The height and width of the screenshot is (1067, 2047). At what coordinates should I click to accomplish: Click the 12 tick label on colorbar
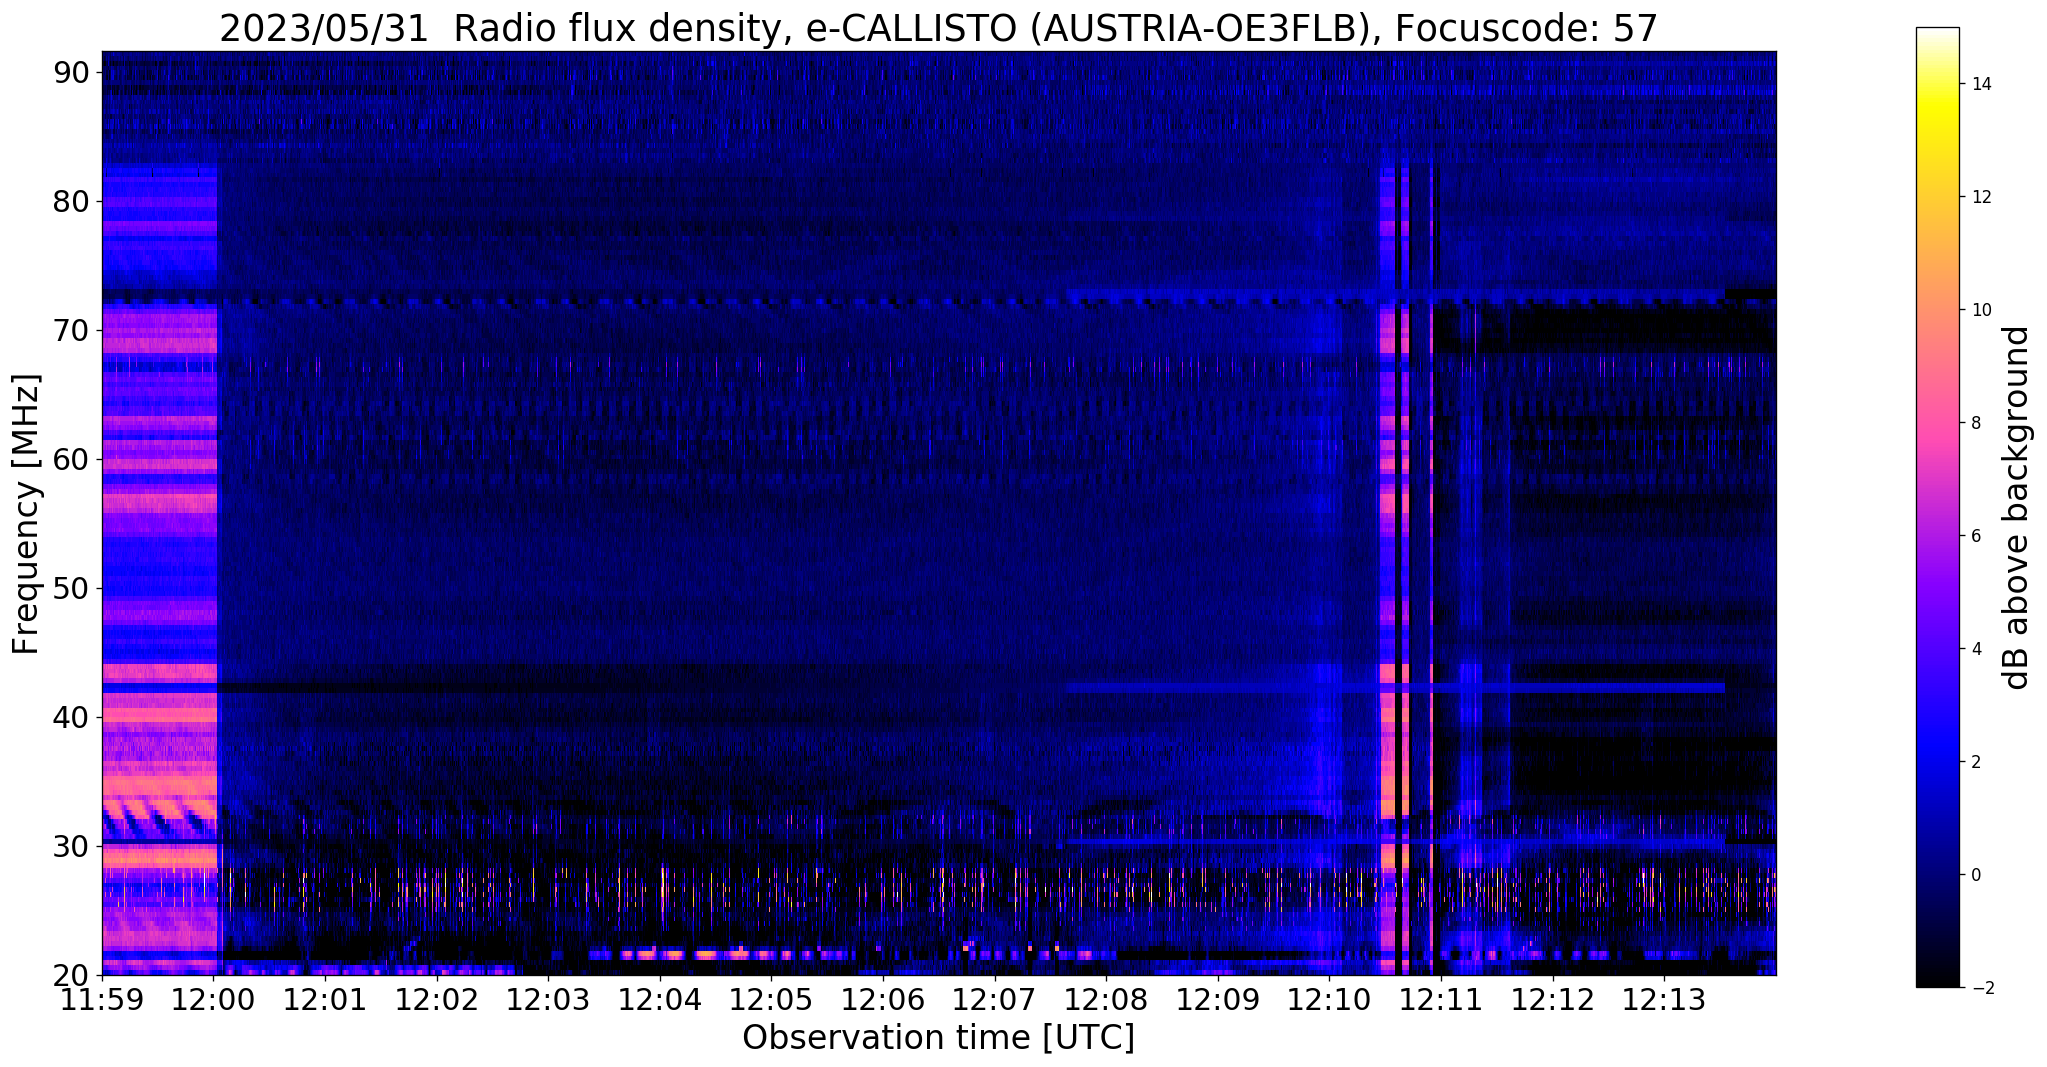[1978, 197]
